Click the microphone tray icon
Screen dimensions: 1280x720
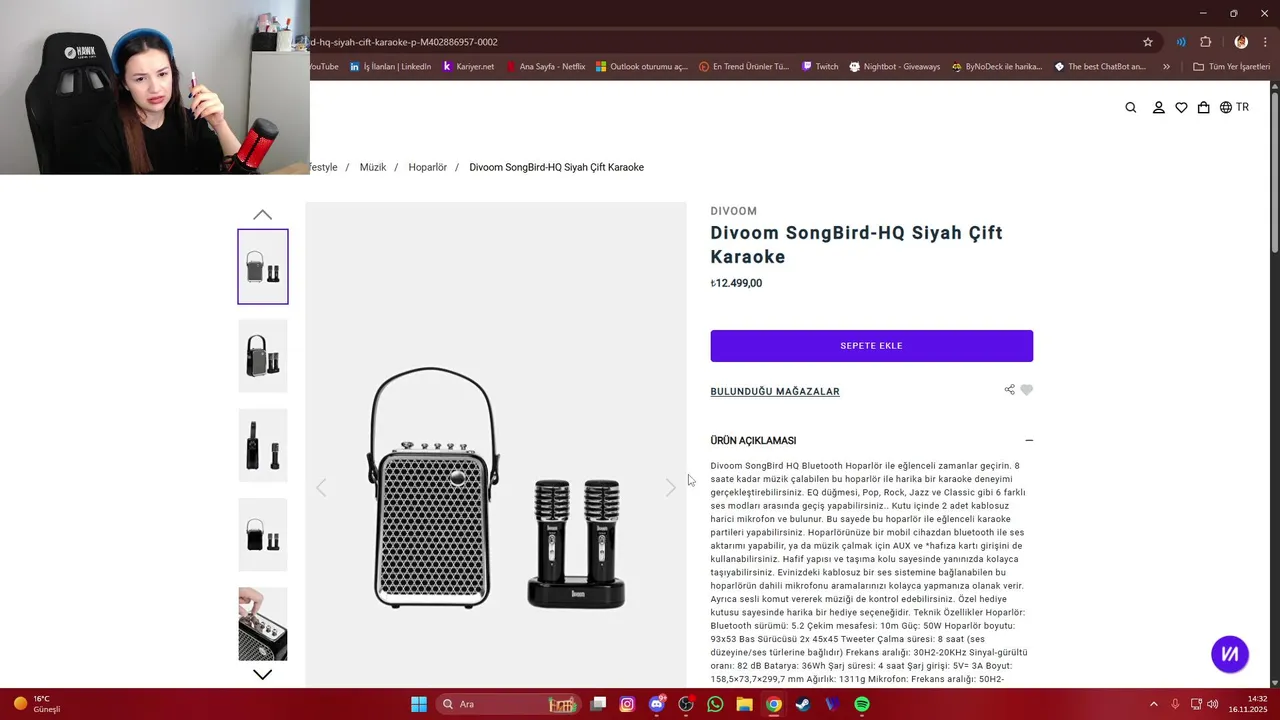(1175, 704)
